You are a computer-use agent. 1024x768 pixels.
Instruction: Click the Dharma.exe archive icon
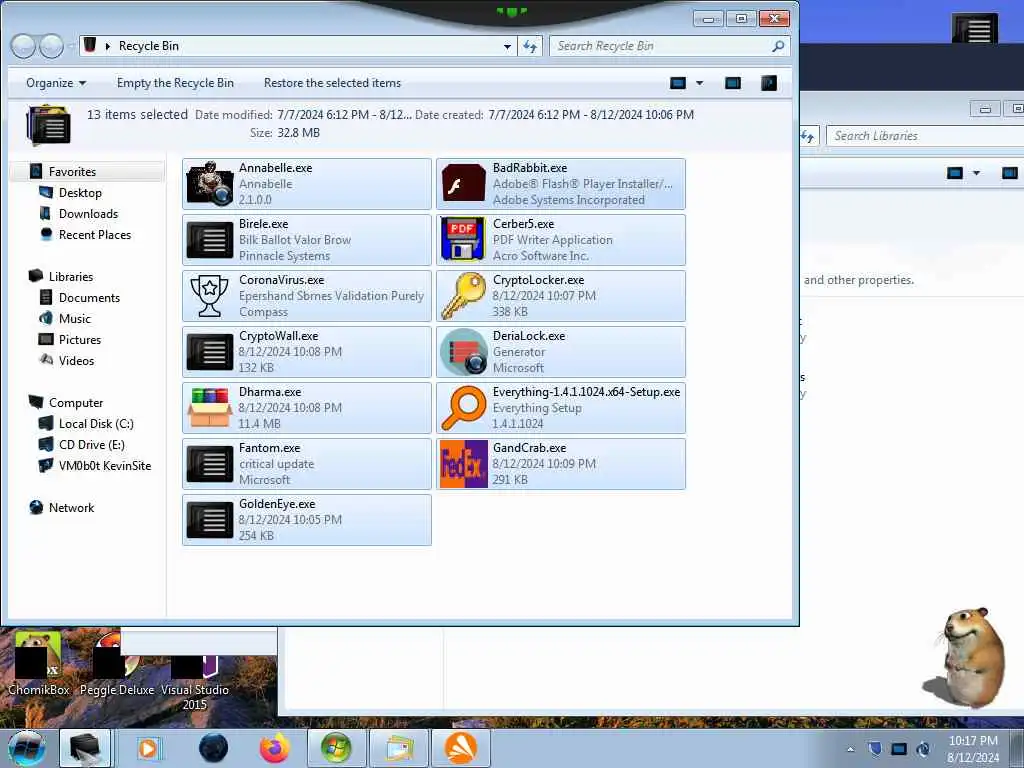pos(210,408)
